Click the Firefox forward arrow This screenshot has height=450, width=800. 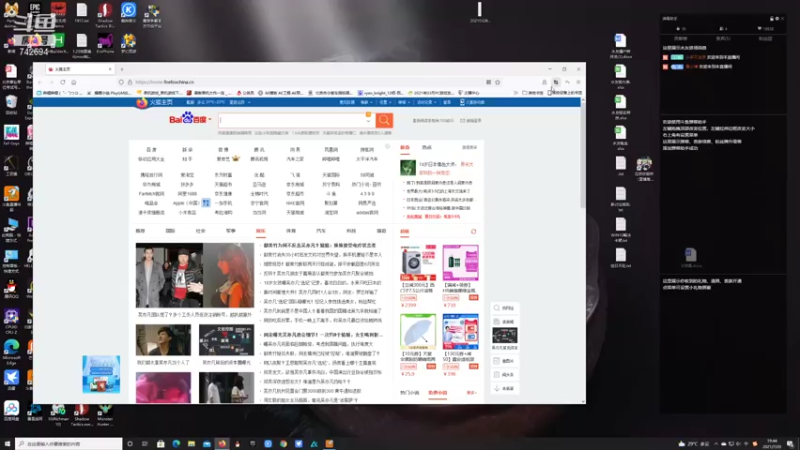point(52,82)
